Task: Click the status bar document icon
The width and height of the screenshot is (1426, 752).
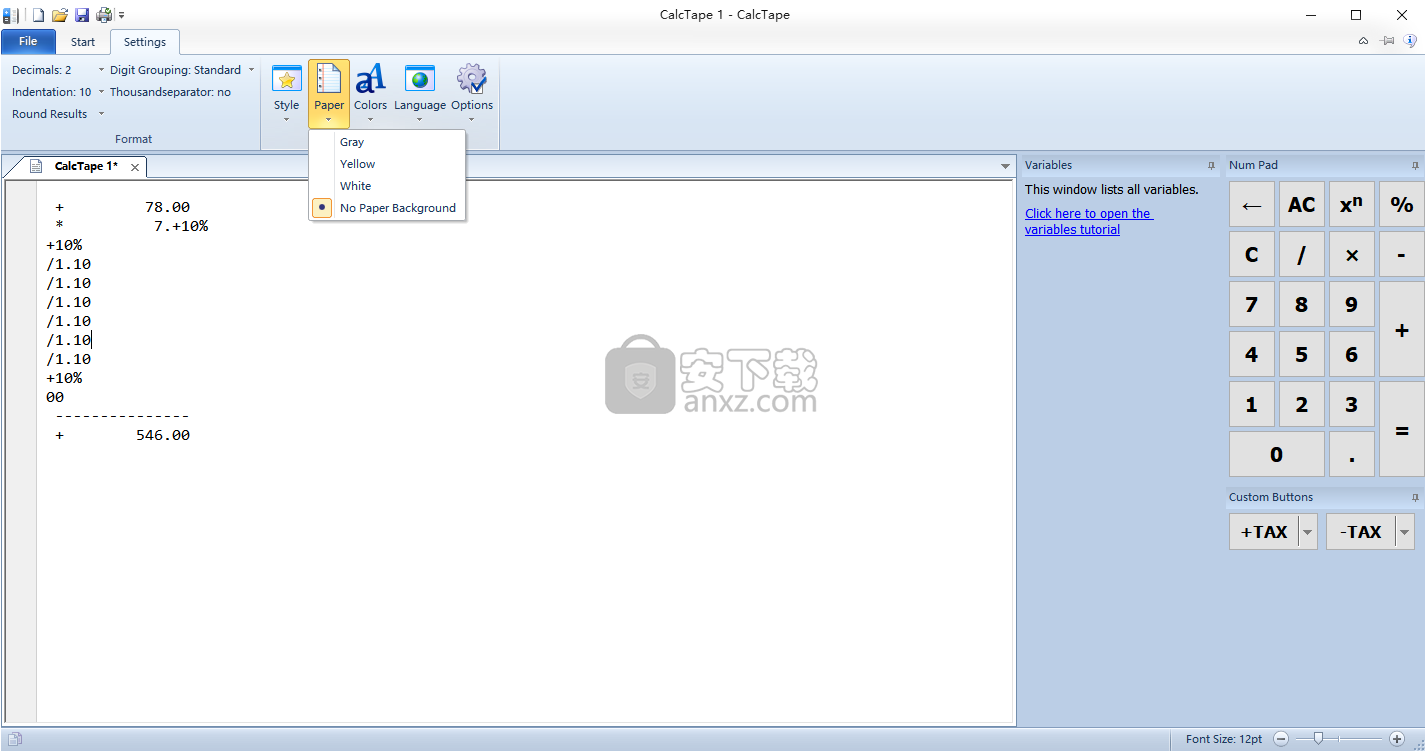Action: click(14, 740)
